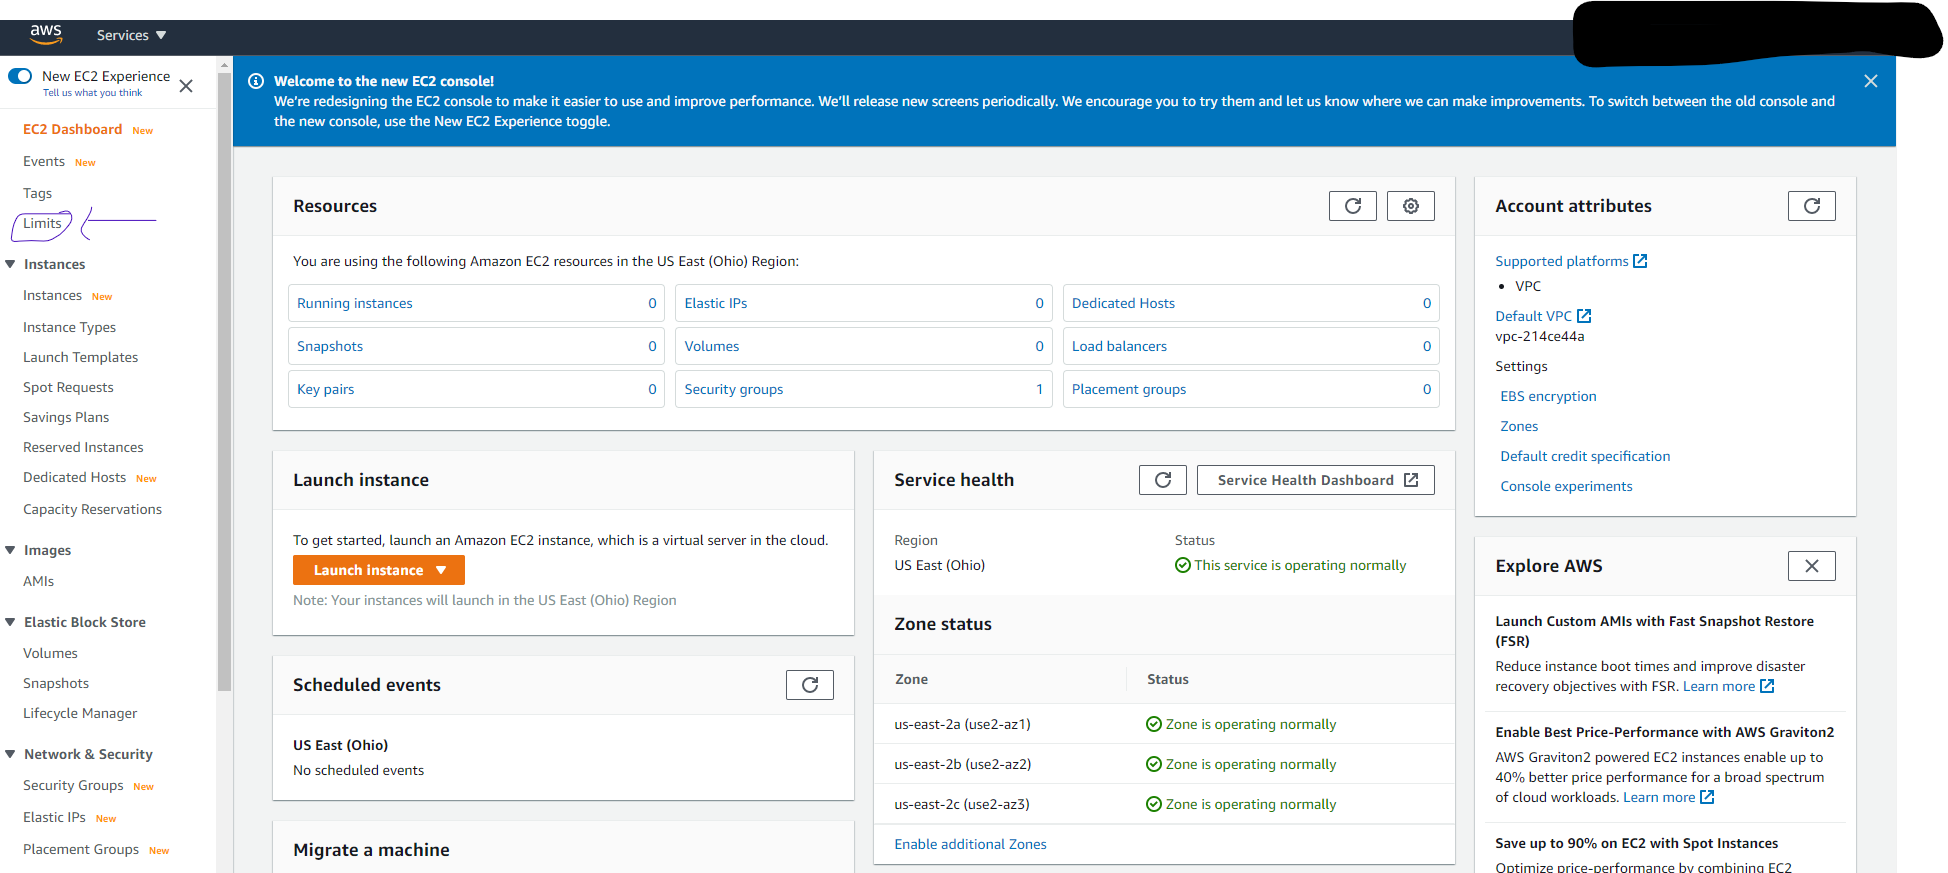This screenshot has width=1948, height=873.
Task: Go to Events in sidebar
Action: (x=44, y=161)
